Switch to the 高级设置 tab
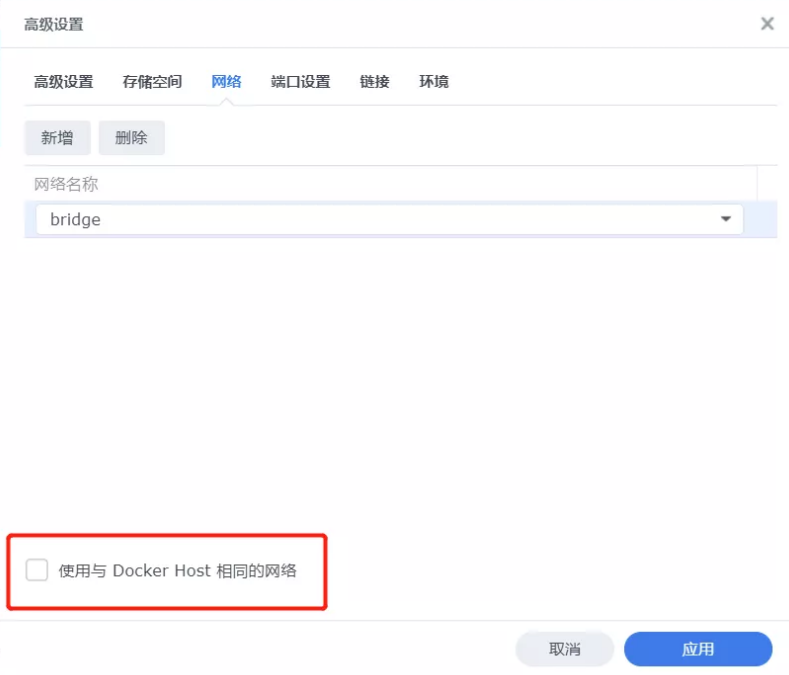 click(63, 82)
